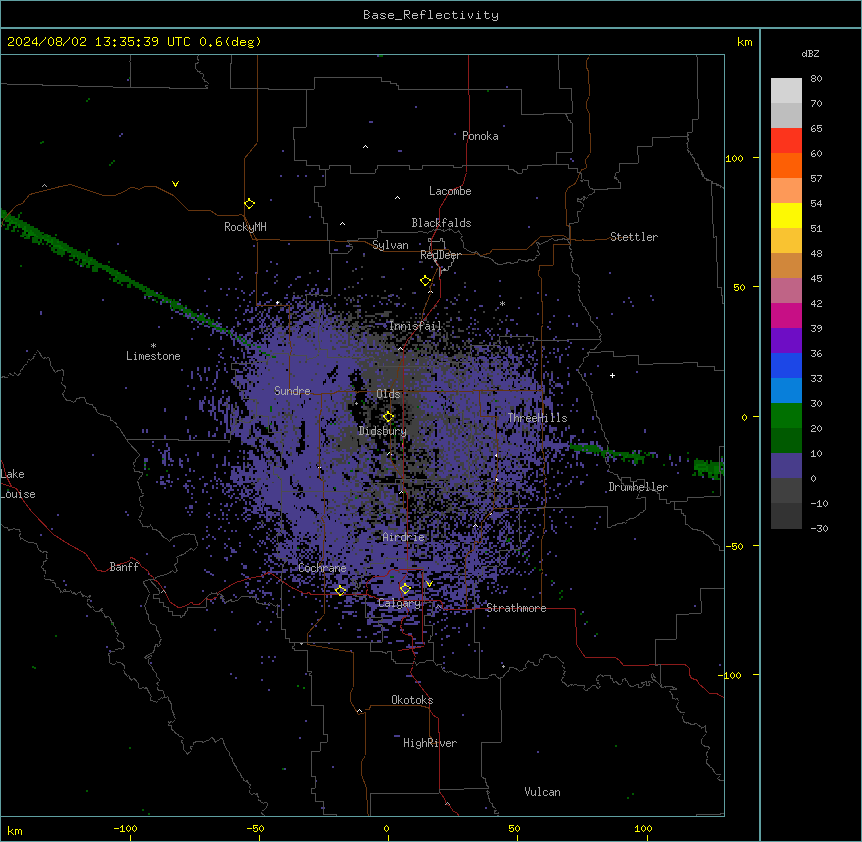This screenshot has width=862, height=842.
Task: Select the Calgary label
Action: coord(399,603)
